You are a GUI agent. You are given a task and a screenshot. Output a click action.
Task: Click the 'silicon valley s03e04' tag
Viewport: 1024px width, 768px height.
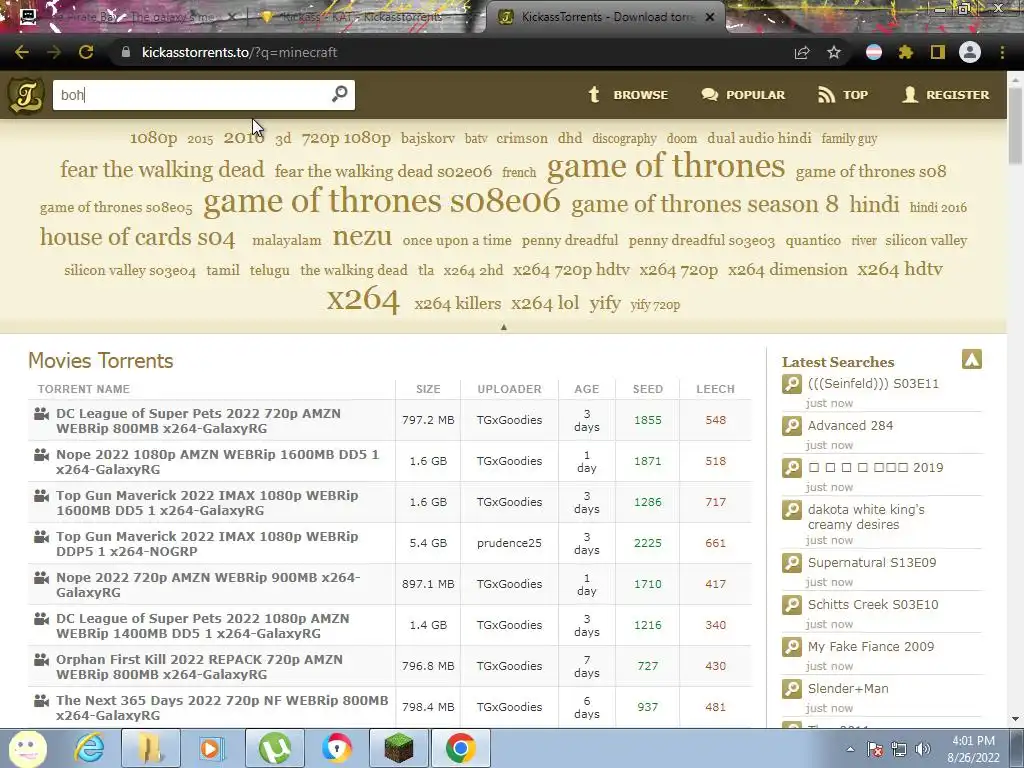[x=130, y=270]
